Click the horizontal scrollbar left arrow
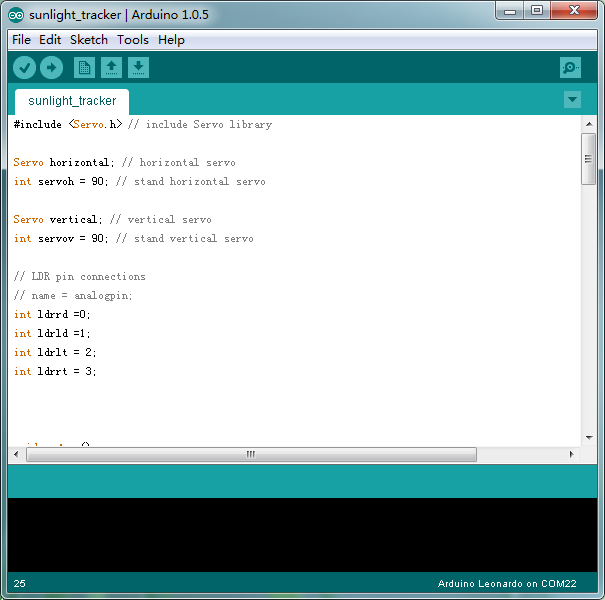 pyautogui.click(x=16, y=454)
